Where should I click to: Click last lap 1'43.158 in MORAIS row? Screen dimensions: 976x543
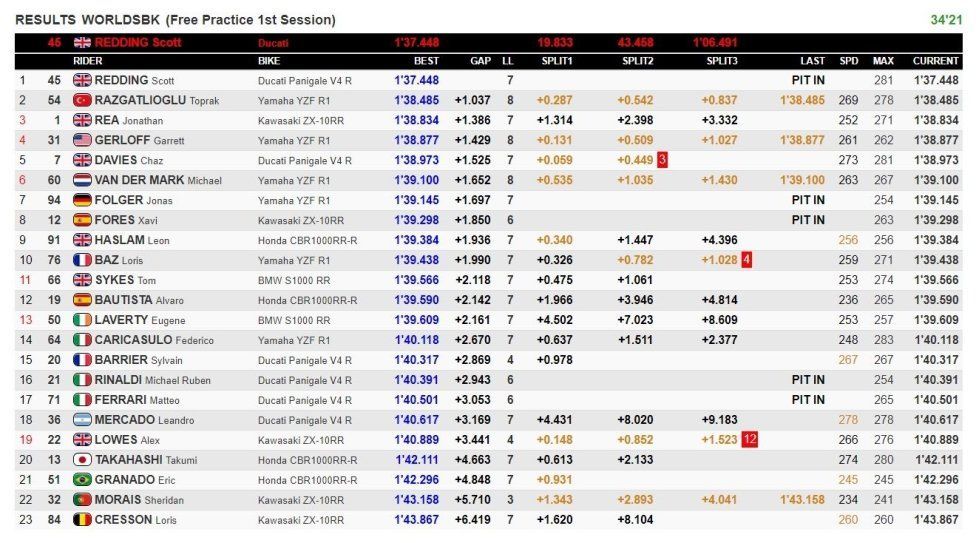click(x=802, y=499)
